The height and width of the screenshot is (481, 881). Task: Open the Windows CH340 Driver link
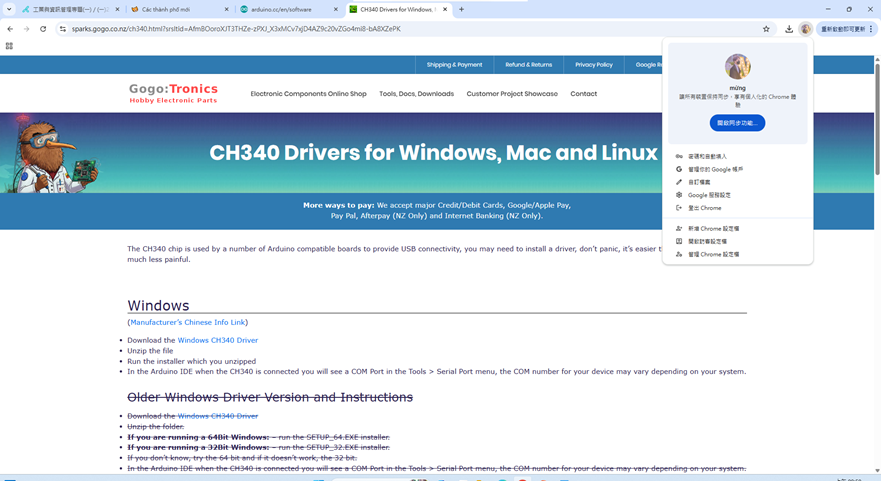tap(217, 340)
